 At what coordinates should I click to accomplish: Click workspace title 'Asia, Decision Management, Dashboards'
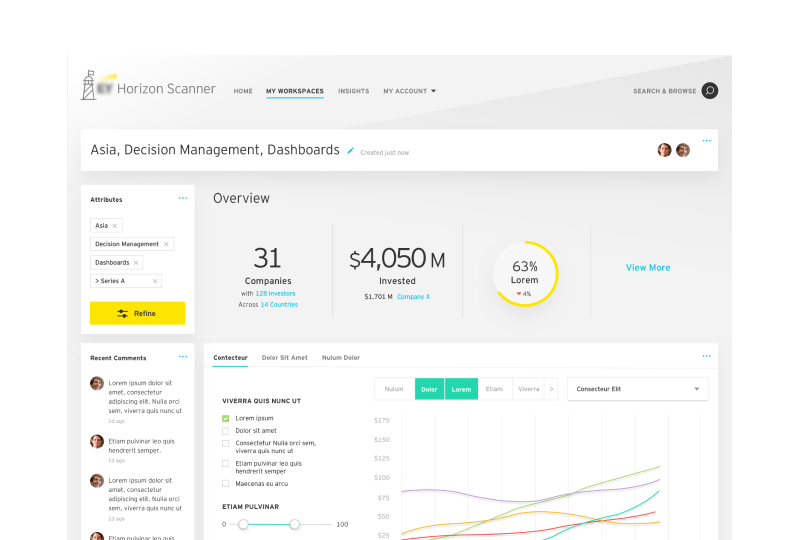pyautogui.click(x=215, y=150)
